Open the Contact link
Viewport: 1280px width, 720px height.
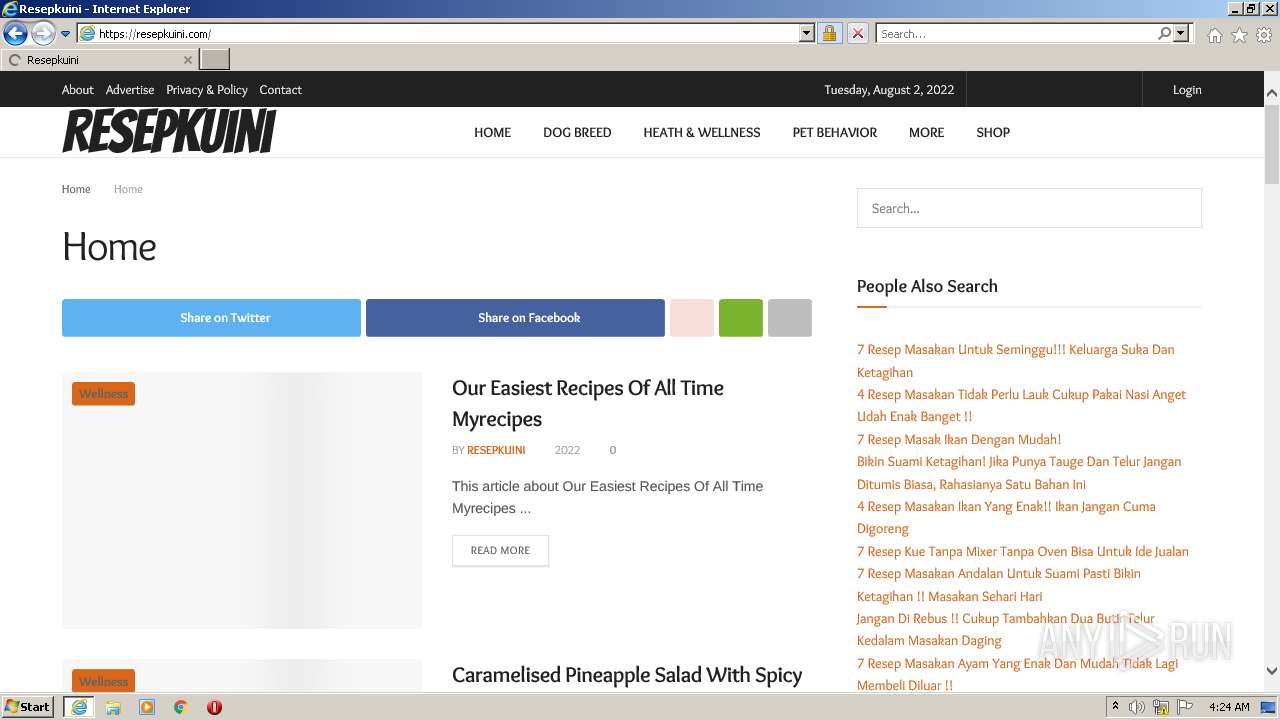280,90
